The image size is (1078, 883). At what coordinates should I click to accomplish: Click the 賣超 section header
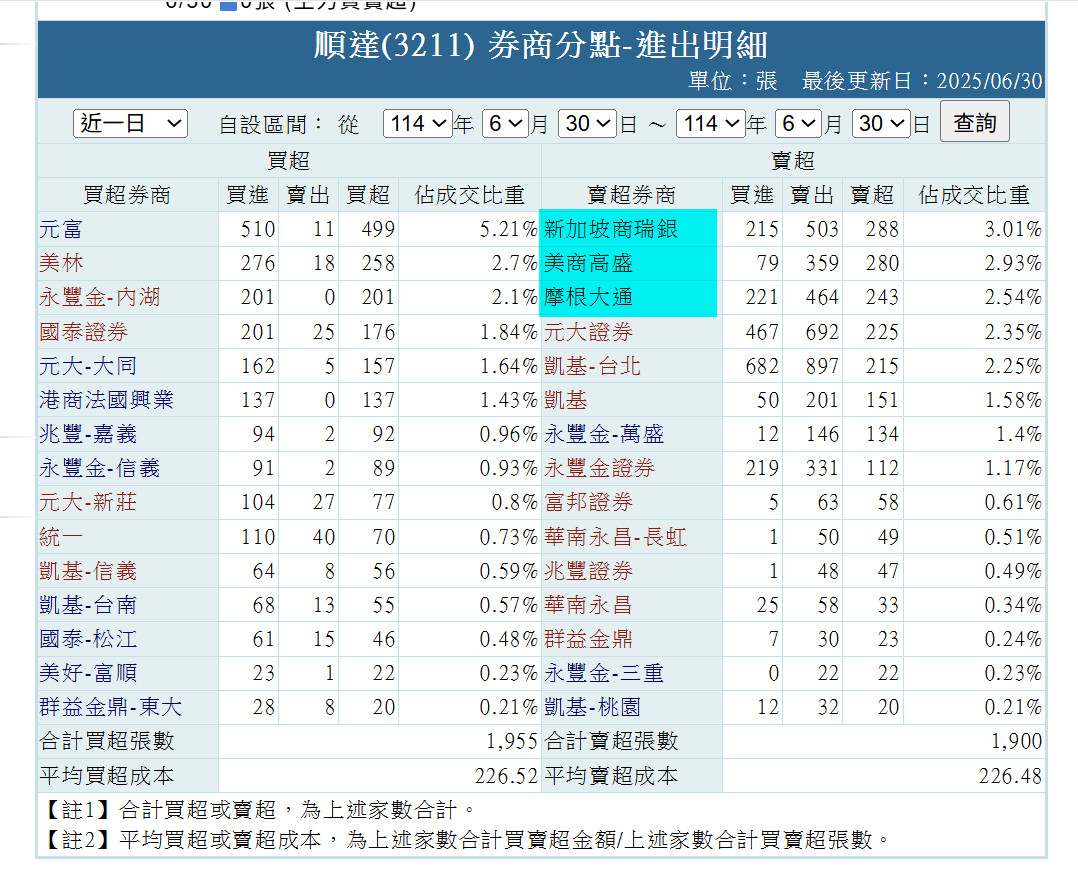click(793, 161)
